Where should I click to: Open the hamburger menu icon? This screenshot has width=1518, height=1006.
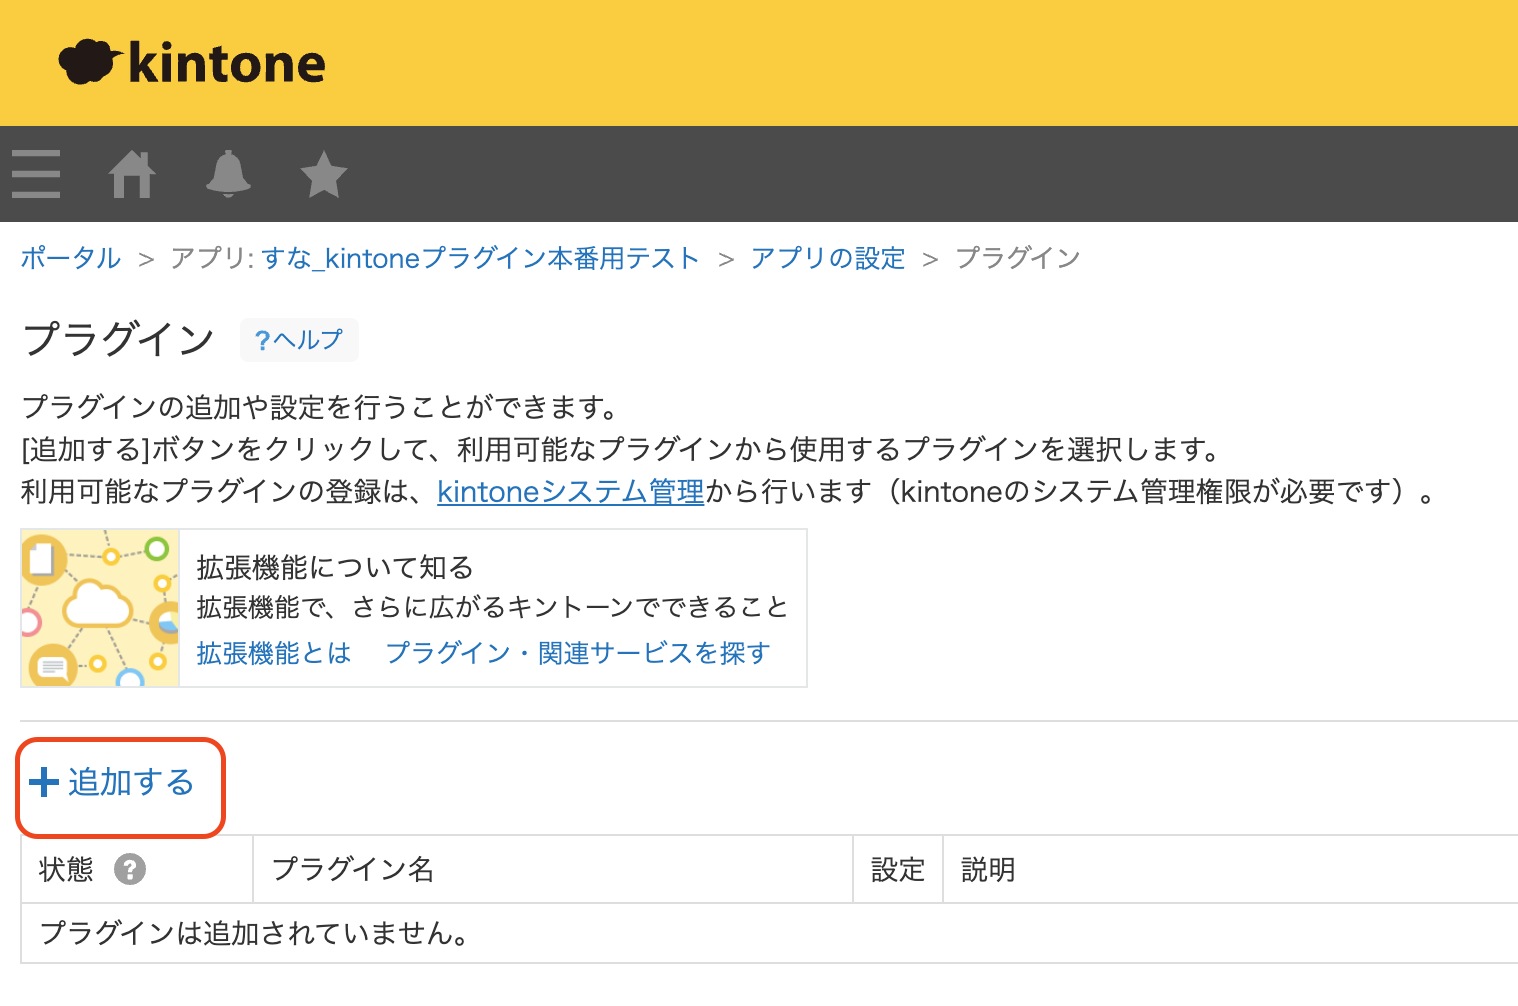(36, 174)
